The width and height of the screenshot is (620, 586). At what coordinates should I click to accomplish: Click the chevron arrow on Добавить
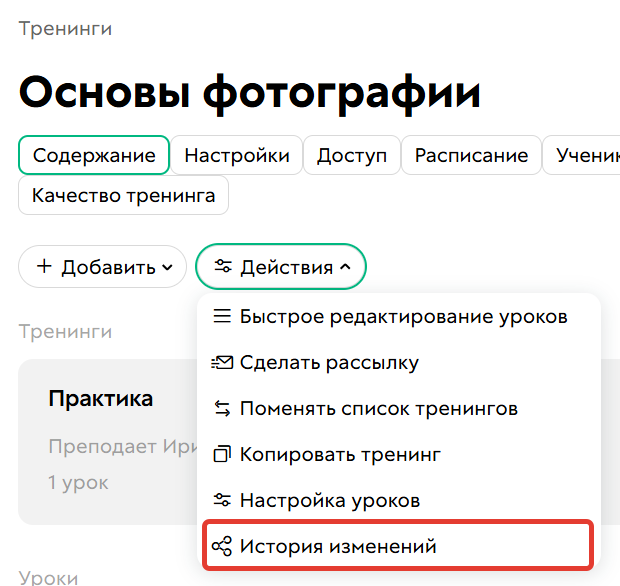pyautogui.click(x=167, y=268)
